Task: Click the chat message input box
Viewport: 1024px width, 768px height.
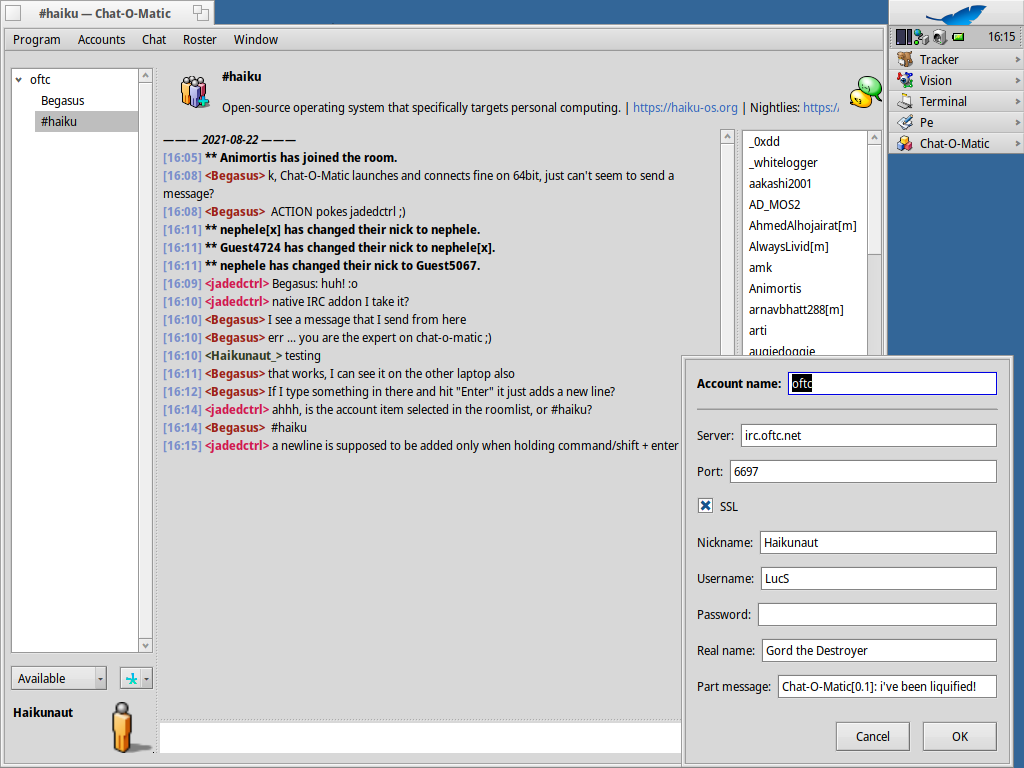Action: [421, 737]
